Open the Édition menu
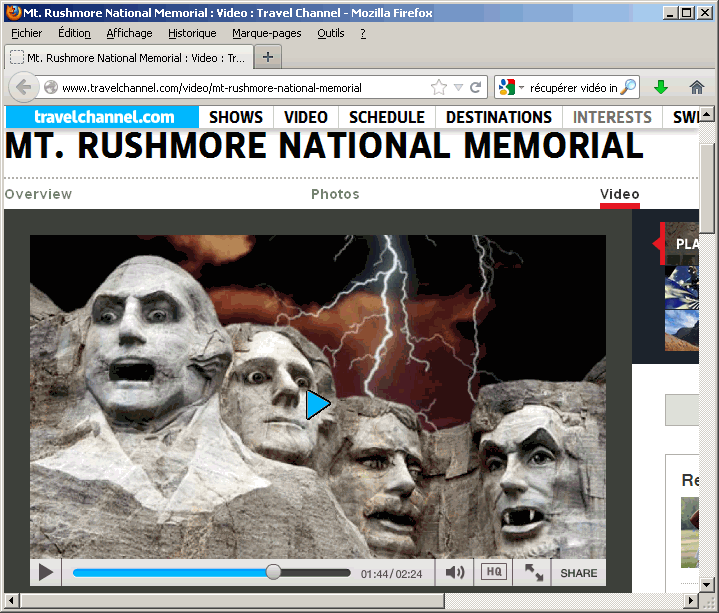The image size is (719, 613). coord(74,33)
